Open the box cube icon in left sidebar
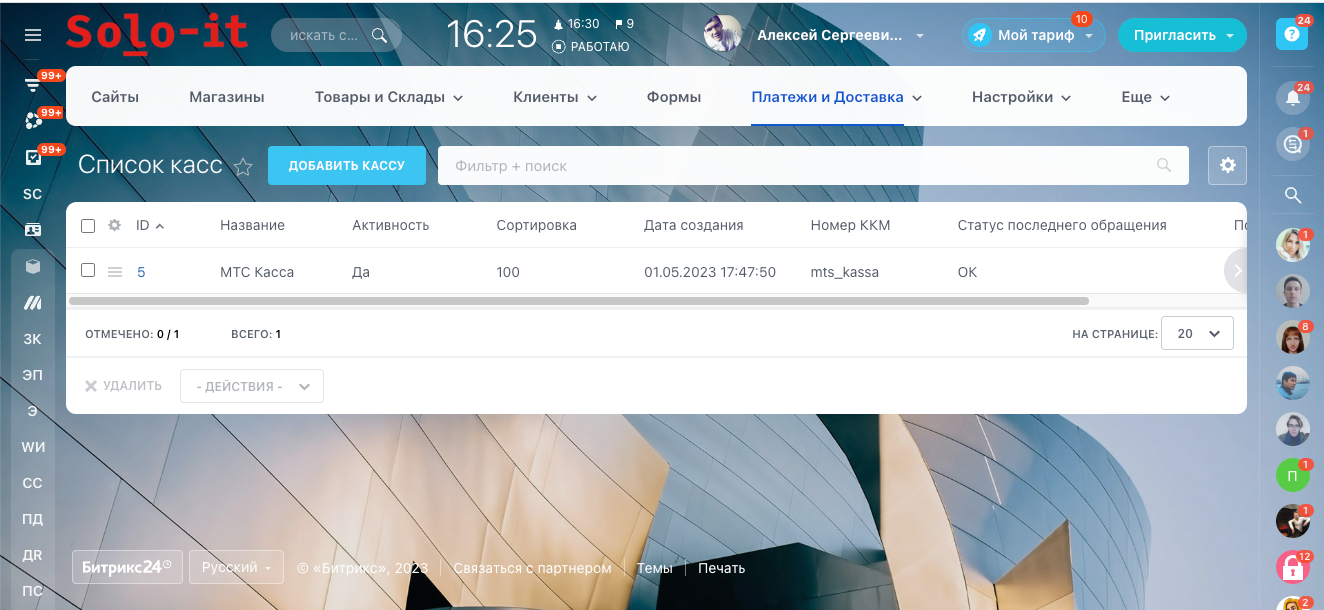 [x=33, y=266]
